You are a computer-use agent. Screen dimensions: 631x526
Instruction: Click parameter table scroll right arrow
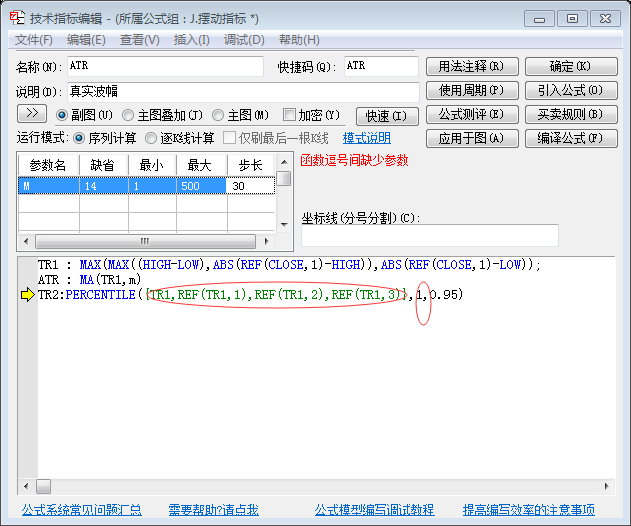click(x=266, y=241)
